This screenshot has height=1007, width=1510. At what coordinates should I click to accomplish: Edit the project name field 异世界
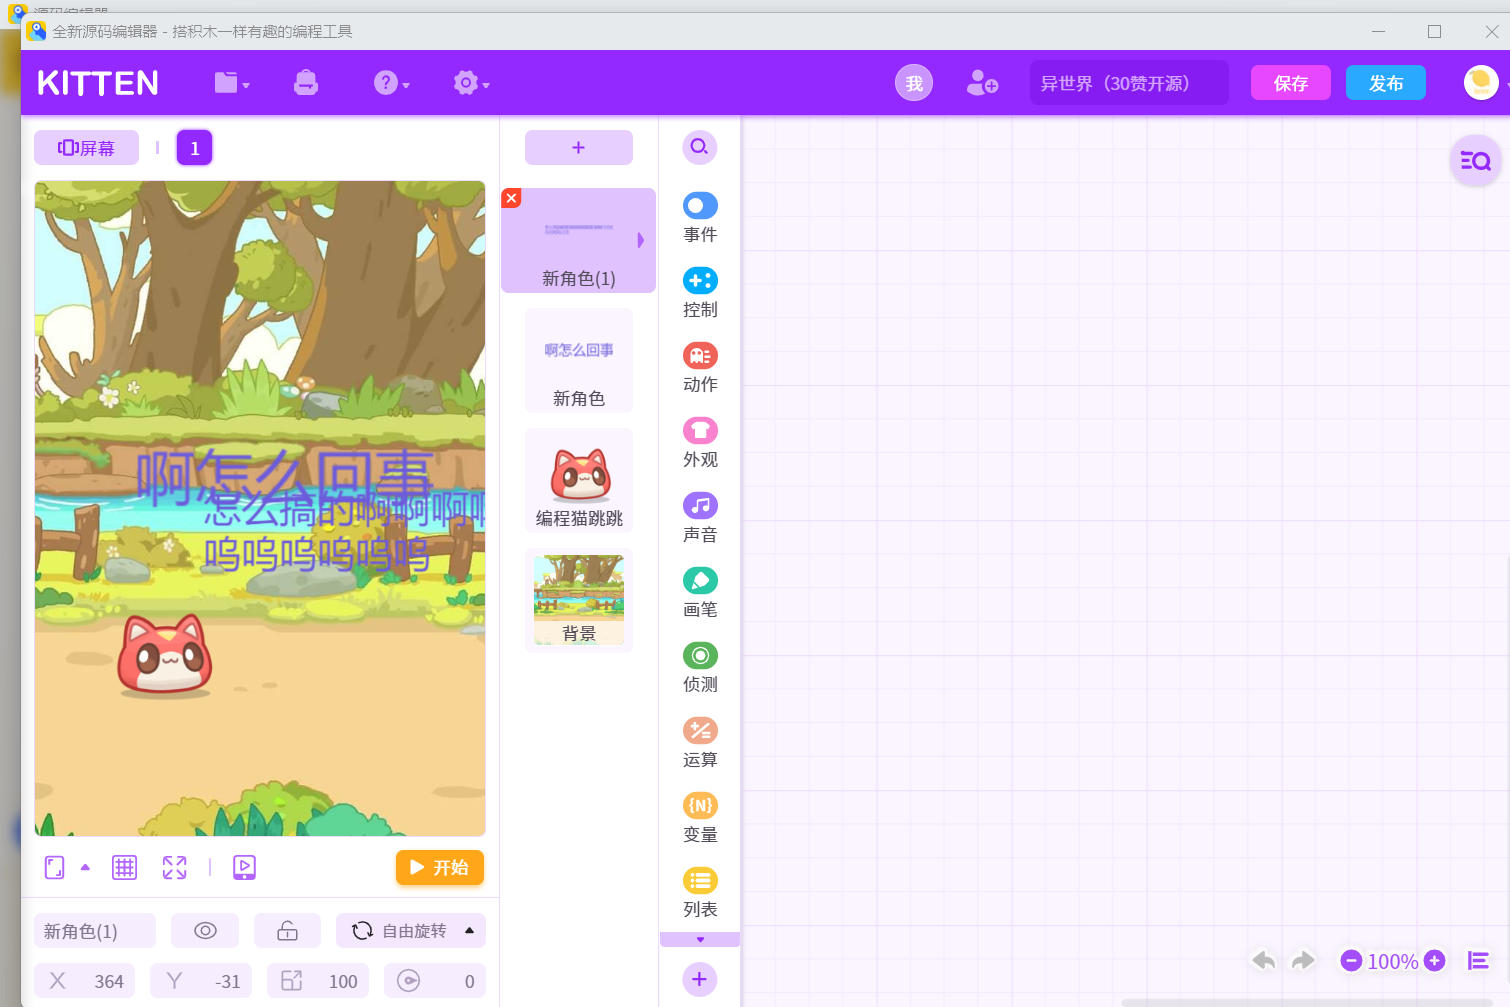tap(1129, 83)
